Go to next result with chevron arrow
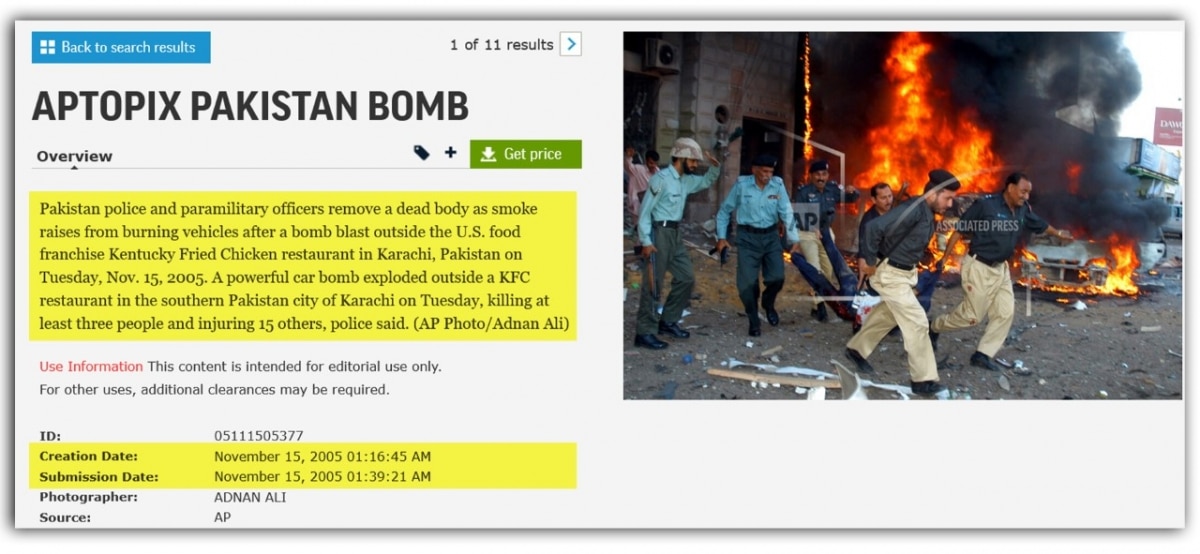This screenshot has height=554, width=1200. pyautogui.click(x=570, y=44)
